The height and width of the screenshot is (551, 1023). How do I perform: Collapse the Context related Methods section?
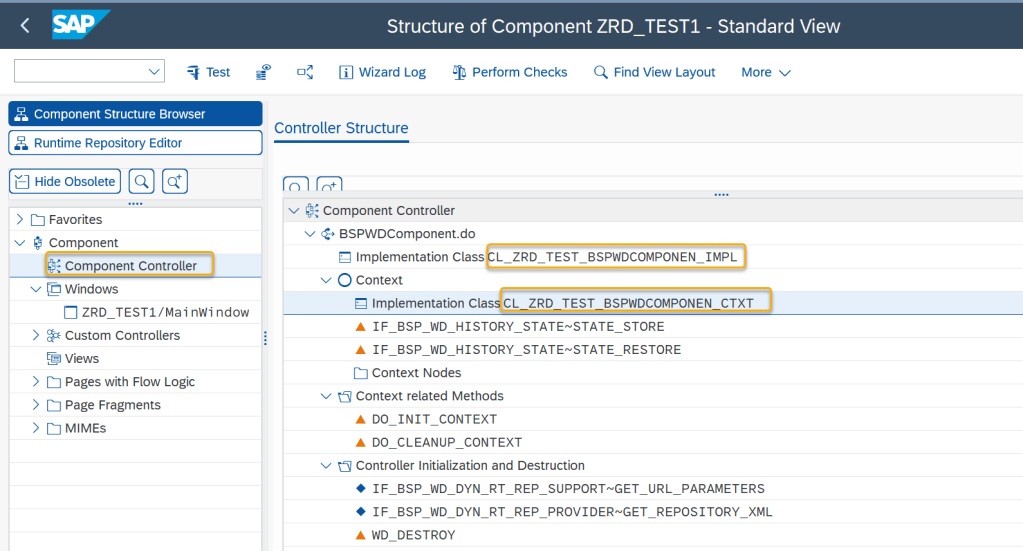tap(326, 396)
